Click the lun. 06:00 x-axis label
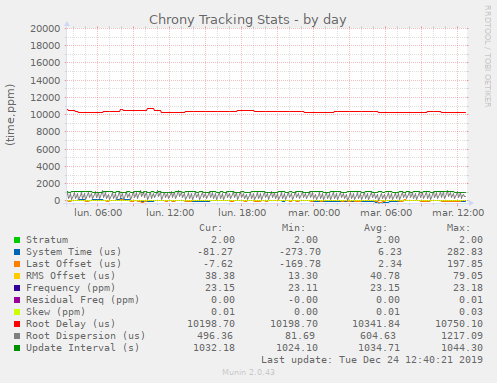Viewport: 497px width, 383px height. click(98, 213)
